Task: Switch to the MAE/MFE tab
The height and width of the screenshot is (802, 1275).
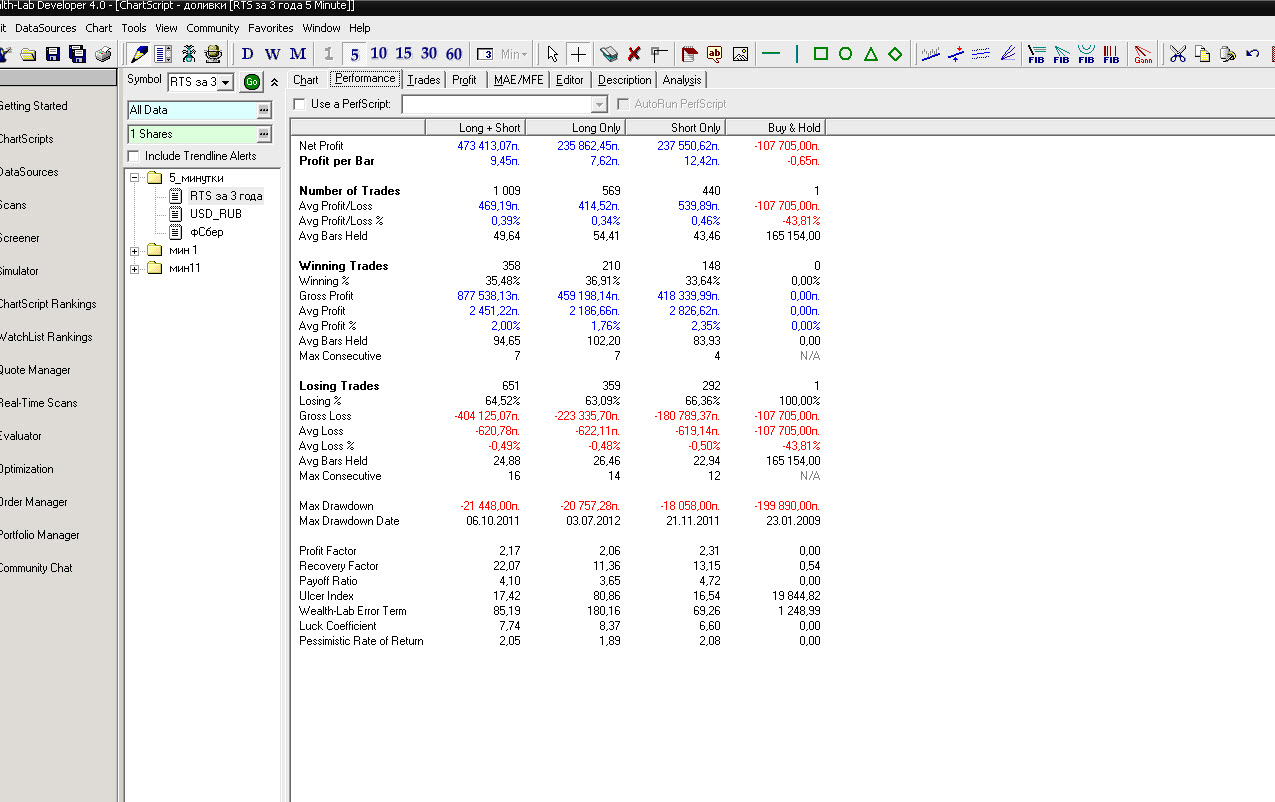Action: (518, 80)
